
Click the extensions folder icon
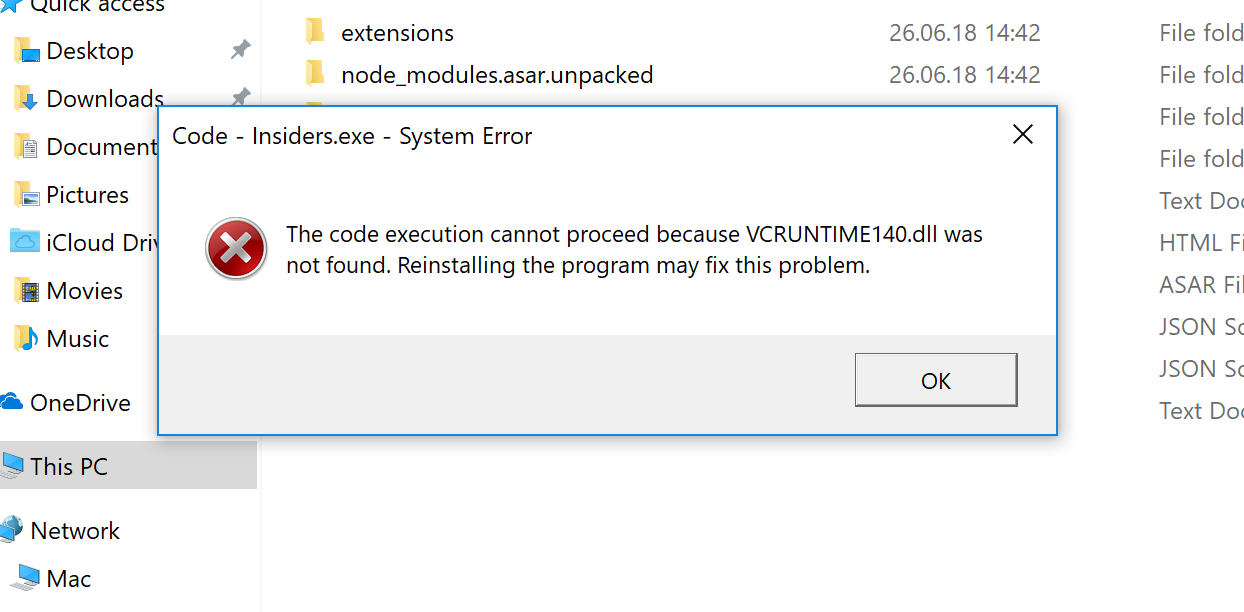click(x=314, y=31)
